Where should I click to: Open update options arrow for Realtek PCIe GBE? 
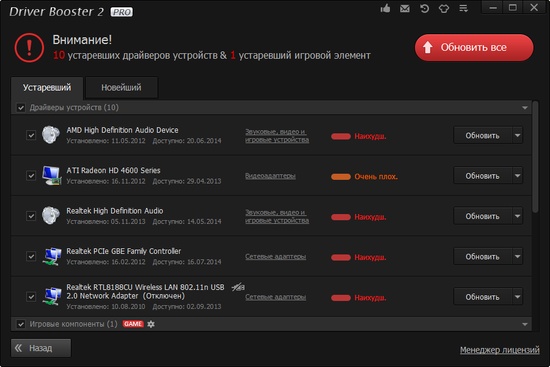(x=517, y=257)
